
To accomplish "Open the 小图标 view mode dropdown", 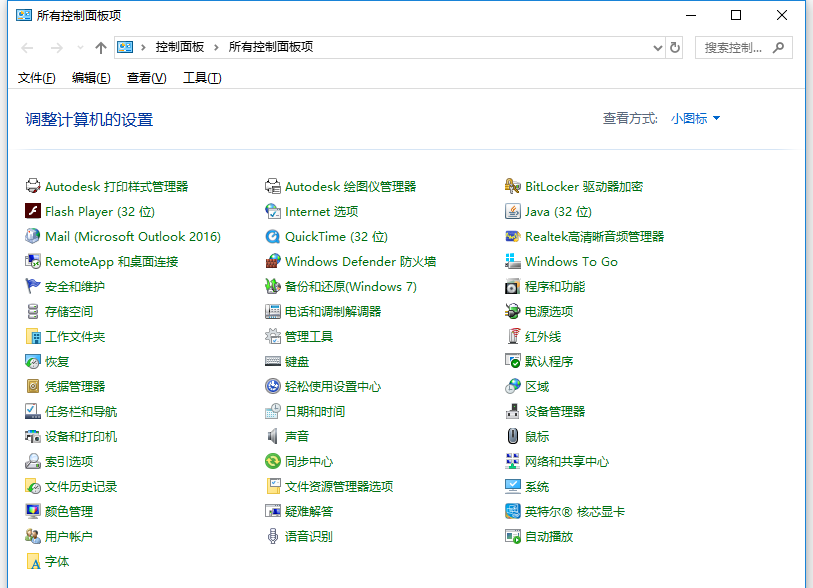I will pos(695,119).
